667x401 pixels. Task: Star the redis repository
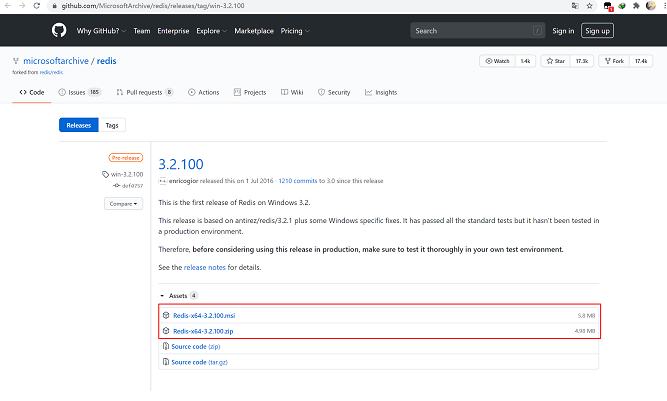tap(557, 61)
